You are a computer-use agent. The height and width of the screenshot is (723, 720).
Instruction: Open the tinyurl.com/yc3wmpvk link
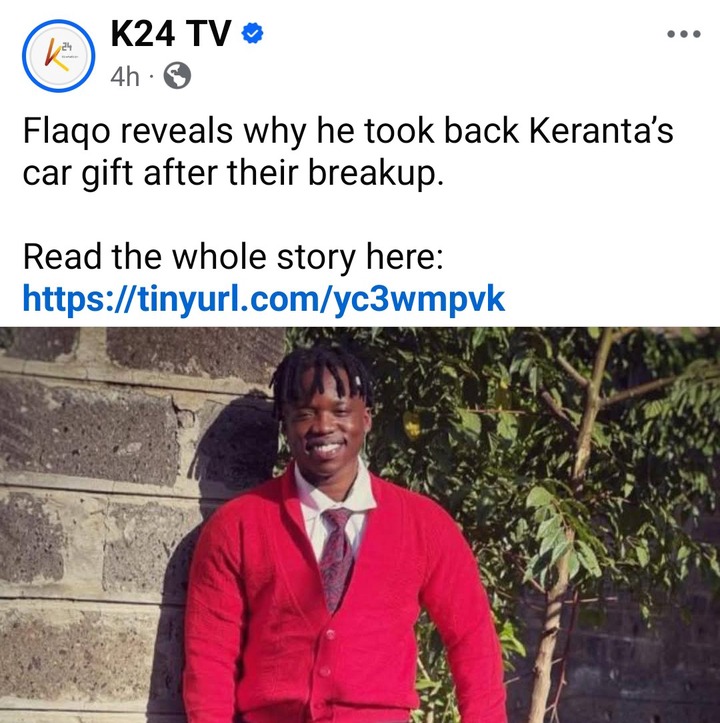(x=264, y=300)
